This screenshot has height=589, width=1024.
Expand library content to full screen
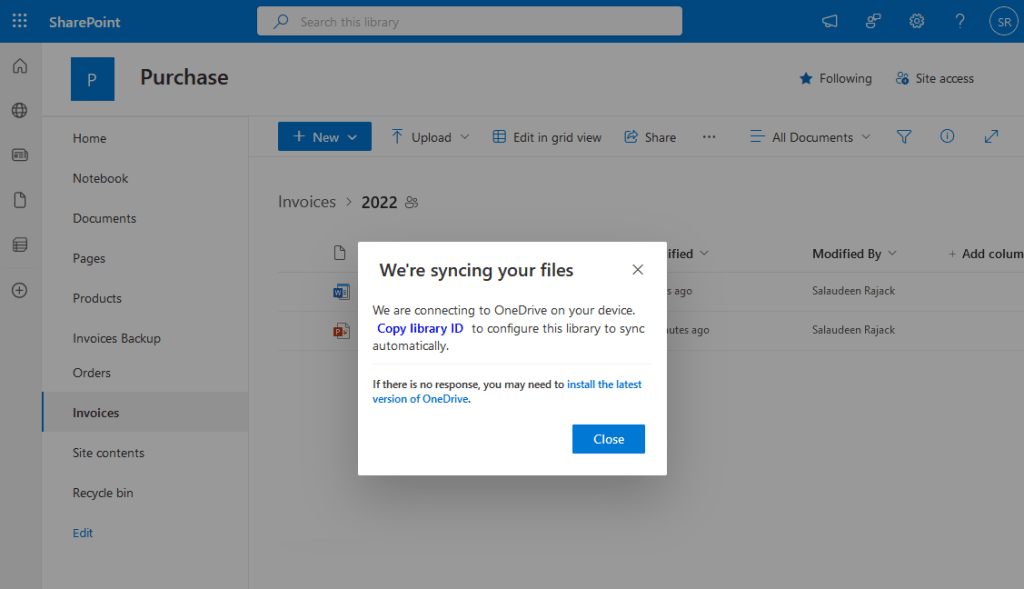pyautogui.click(x=991, y=136)
